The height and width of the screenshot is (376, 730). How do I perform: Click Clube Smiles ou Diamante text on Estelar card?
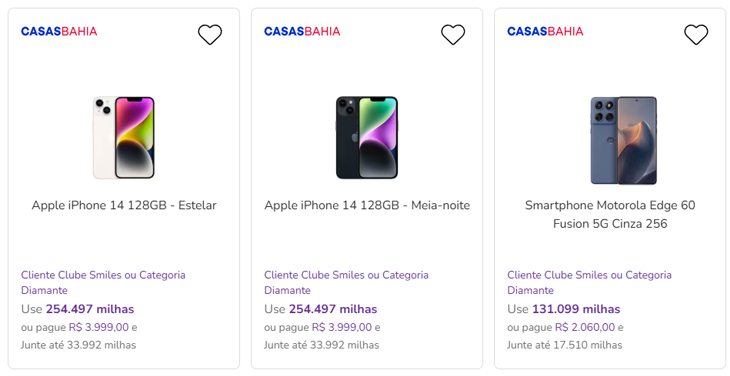point(103,282)
